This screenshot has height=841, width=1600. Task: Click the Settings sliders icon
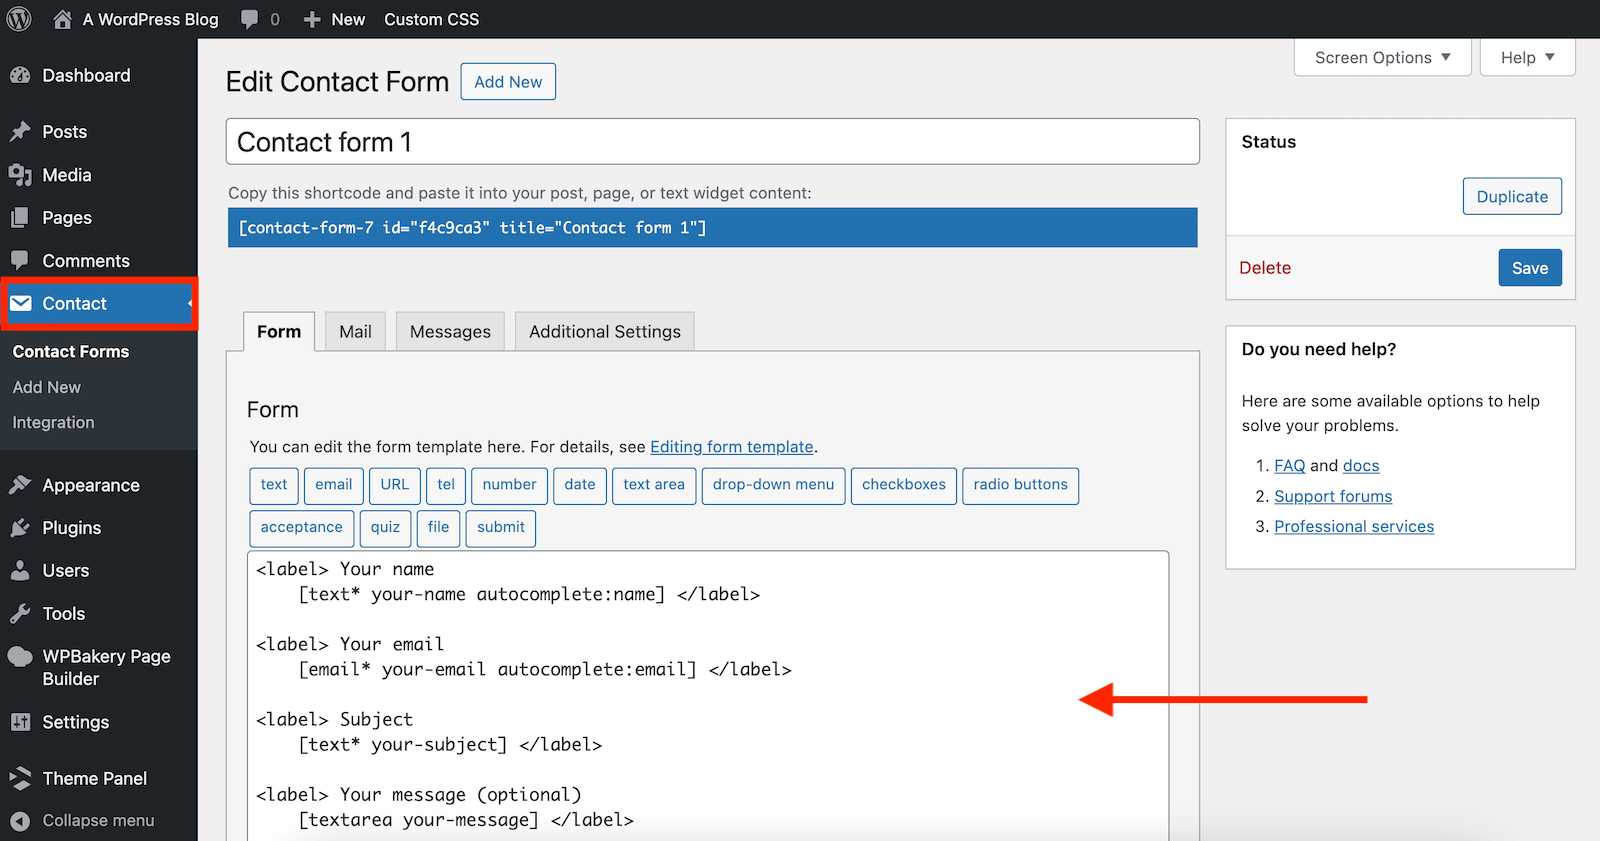click(x=20, y=722)
